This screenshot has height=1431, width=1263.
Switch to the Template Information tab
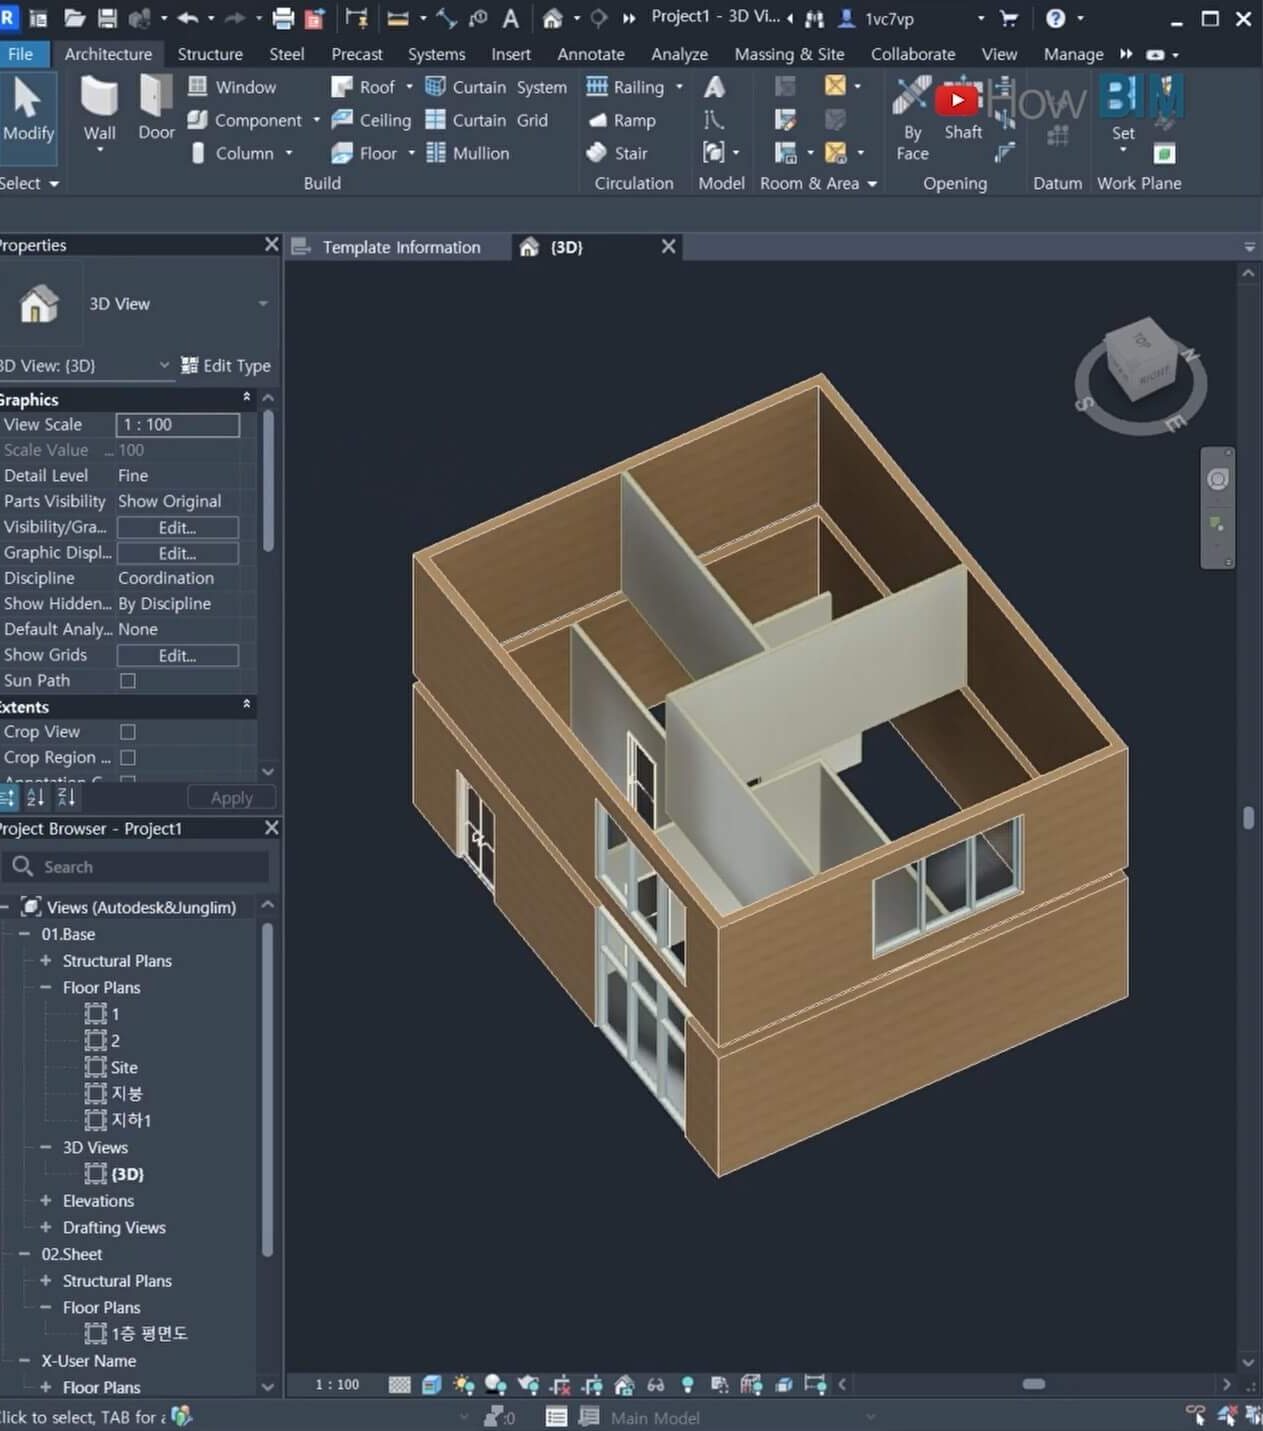tap(400, 247)
